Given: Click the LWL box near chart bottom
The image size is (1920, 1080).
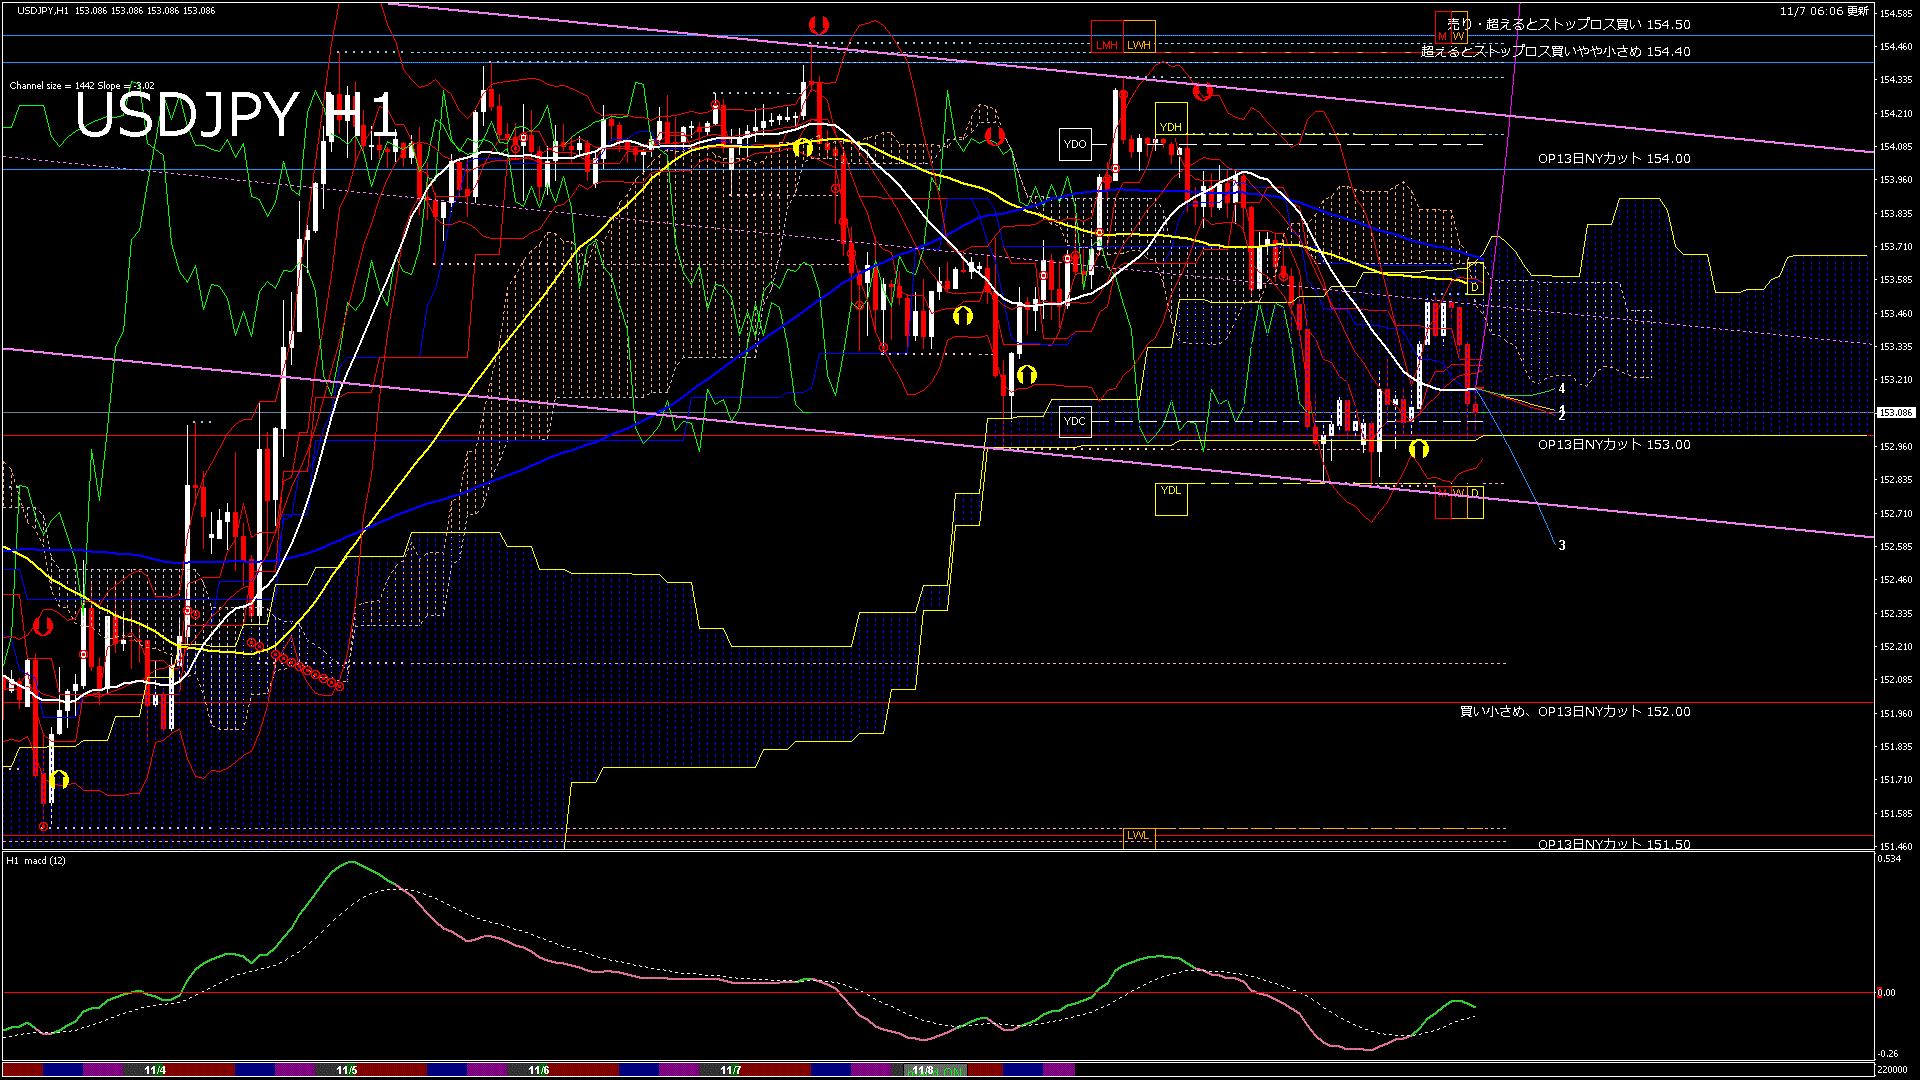Looking at the screenshot, I should [1138, 836].
